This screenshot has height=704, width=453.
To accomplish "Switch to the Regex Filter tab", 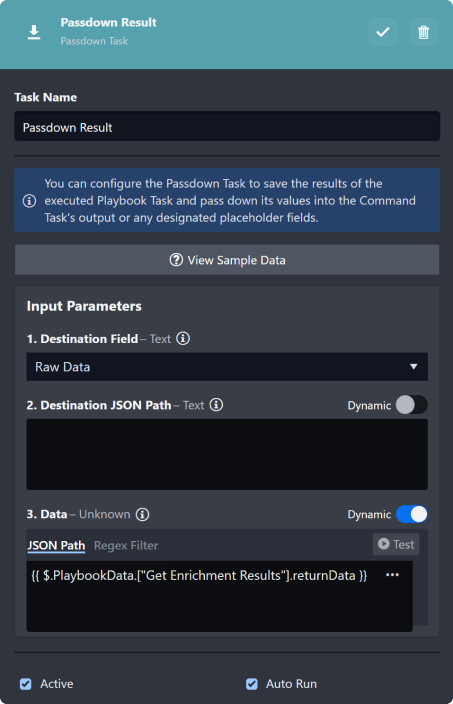I will coord(126,546).
